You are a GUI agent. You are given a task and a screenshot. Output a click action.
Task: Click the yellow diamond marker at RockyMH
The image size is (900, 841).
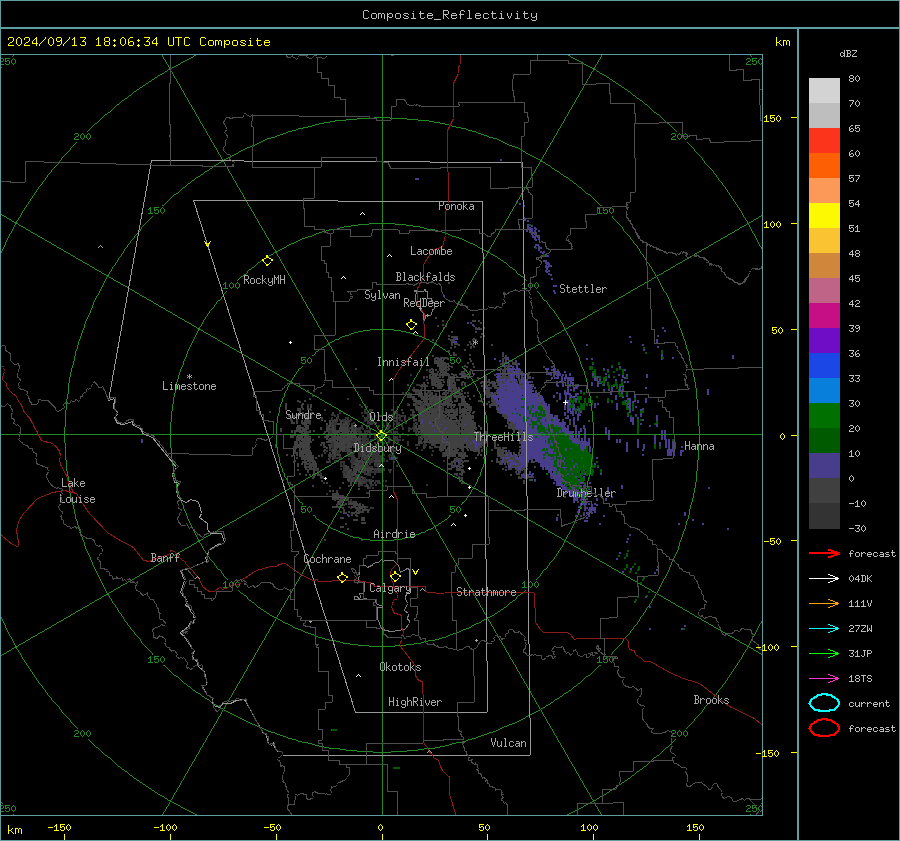[x=267, y=261]
